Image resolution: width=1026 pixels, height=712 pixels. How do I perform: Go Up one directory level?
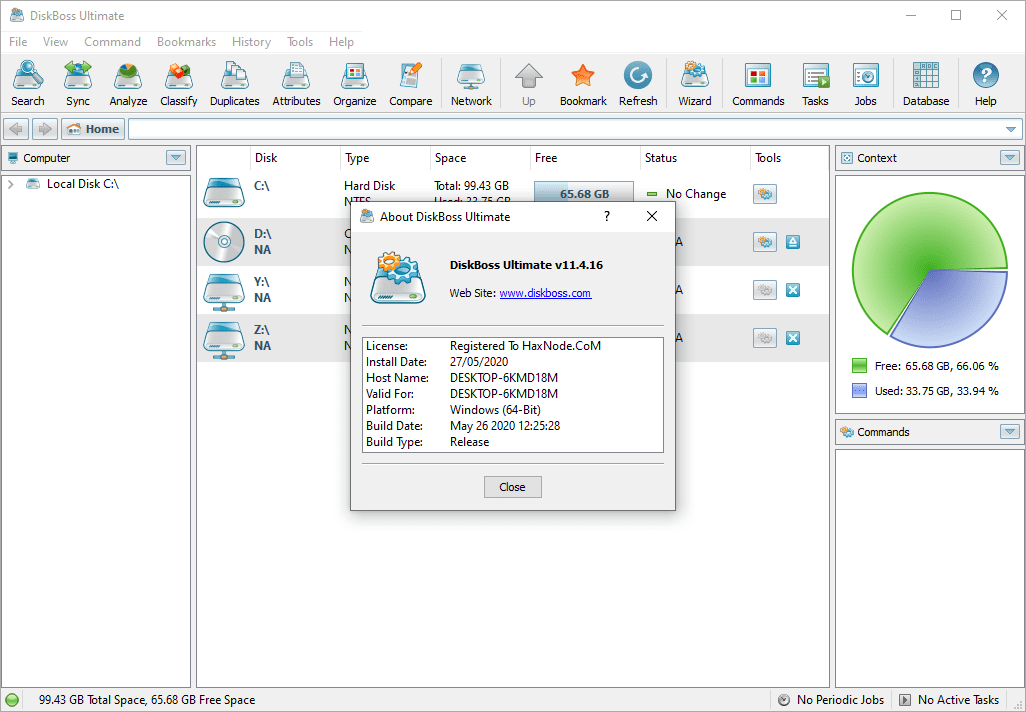point(529,83)
